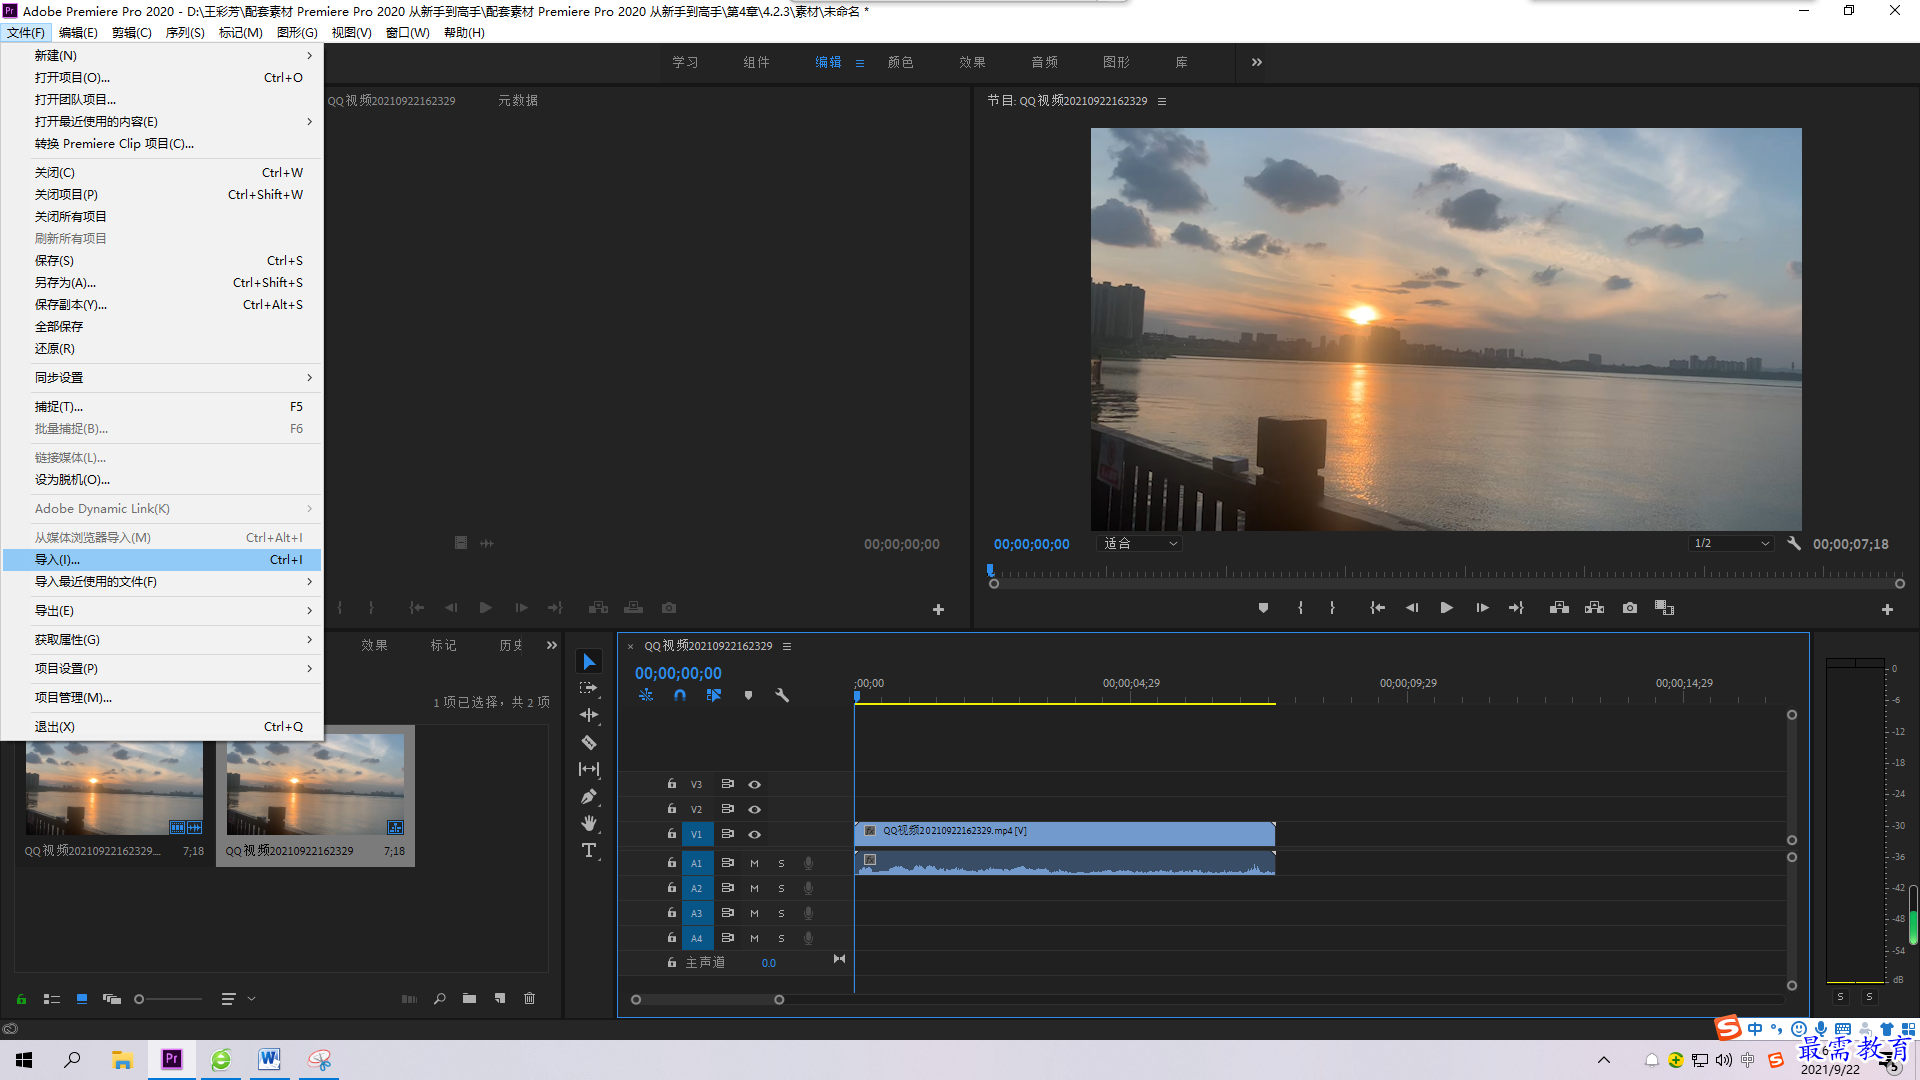Click Lift button in Program monitor
The image size is (1920, 1080).
(x=1559, y=608)
